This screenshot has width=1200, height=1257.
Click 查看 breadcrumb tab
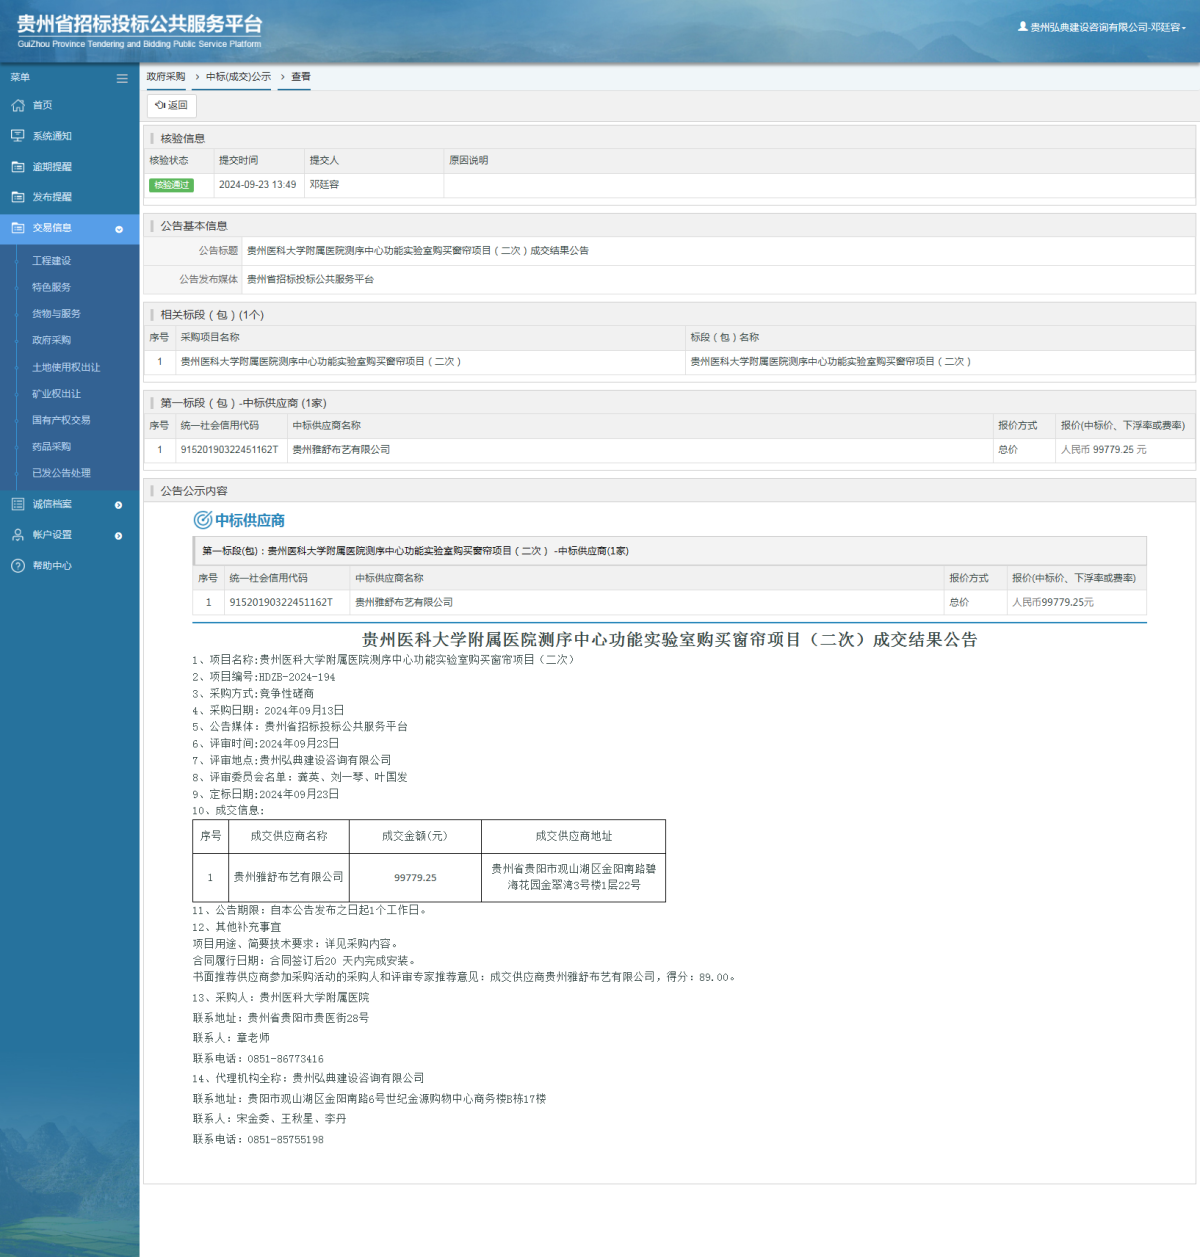pos(300,77)
